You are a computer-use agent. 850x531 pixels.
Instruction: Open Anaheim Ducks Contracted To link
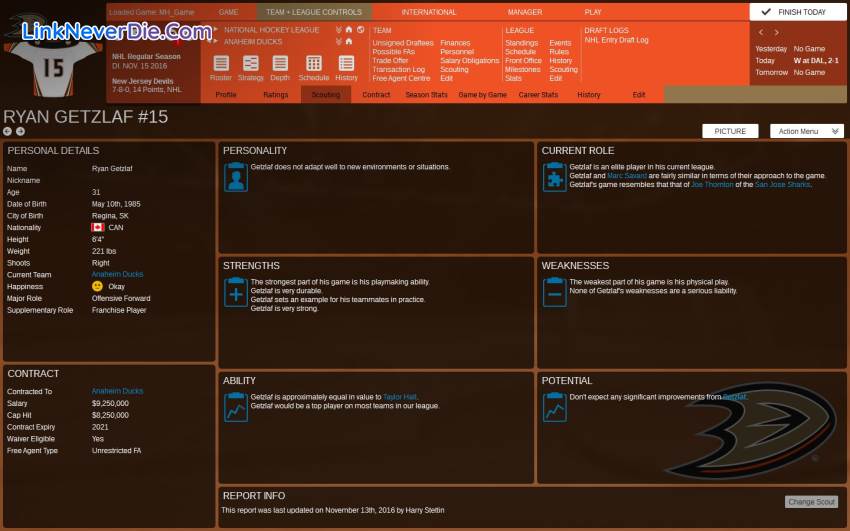(117, 391)
